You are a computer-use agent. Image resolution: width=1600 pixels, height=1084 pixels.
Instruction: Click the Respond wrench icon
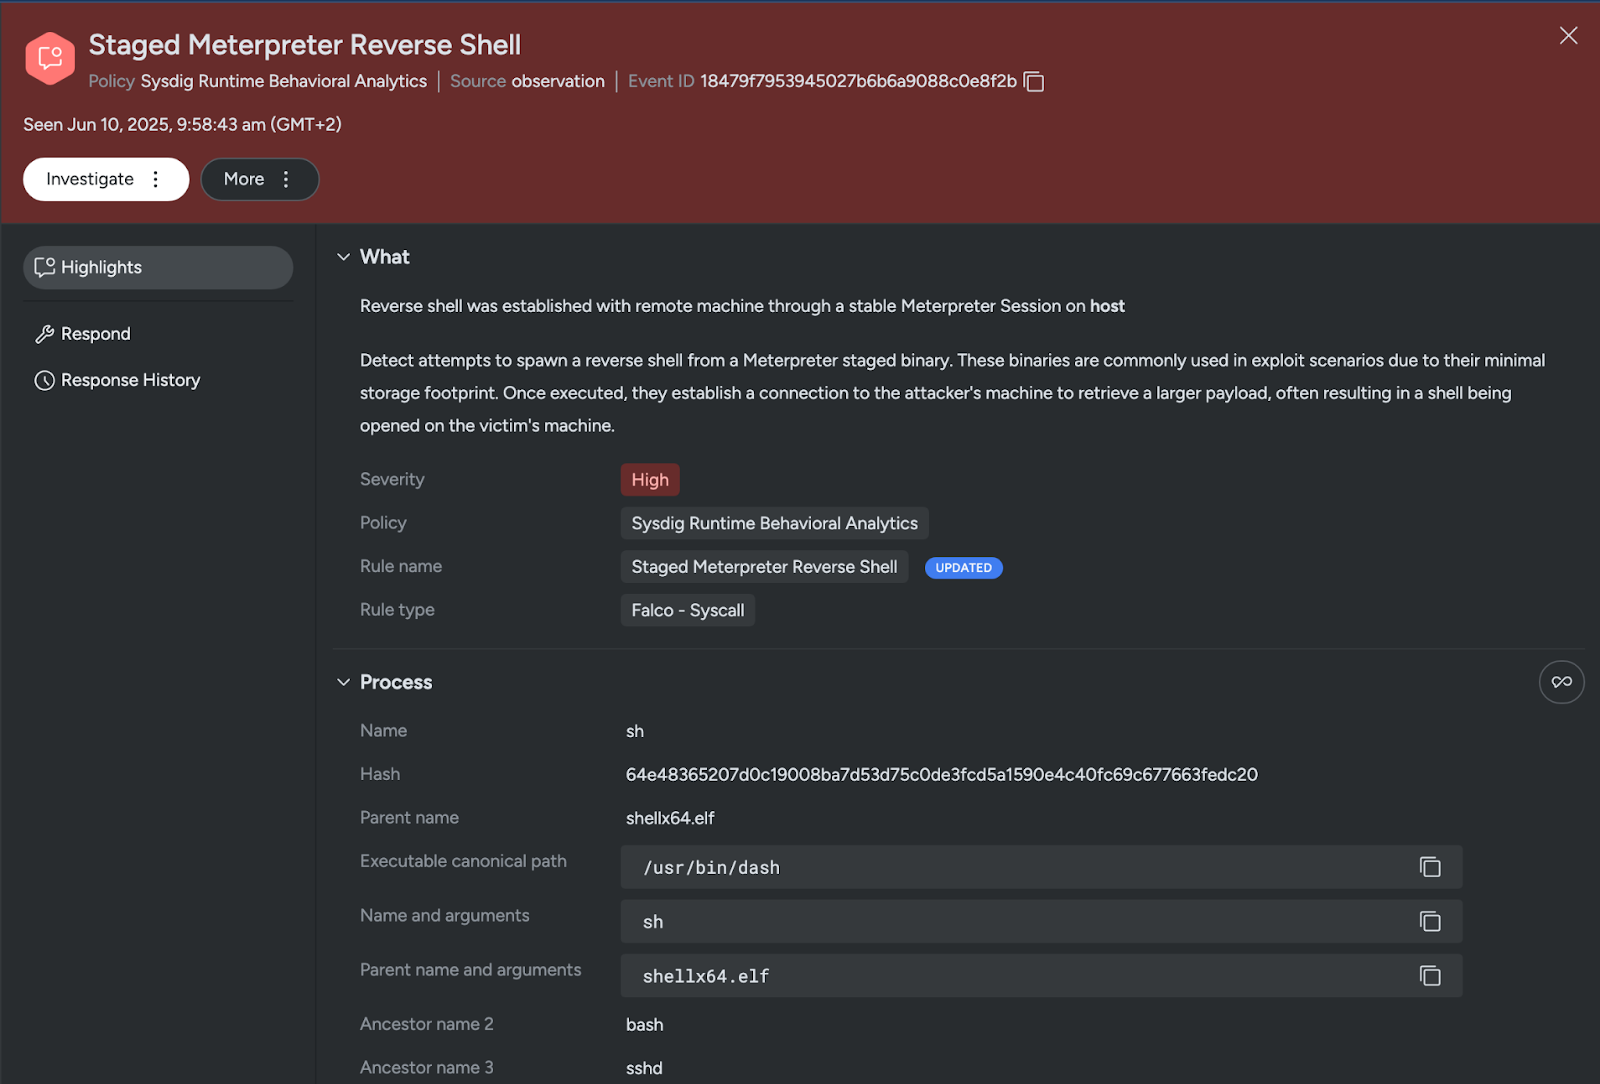[44, 334]
